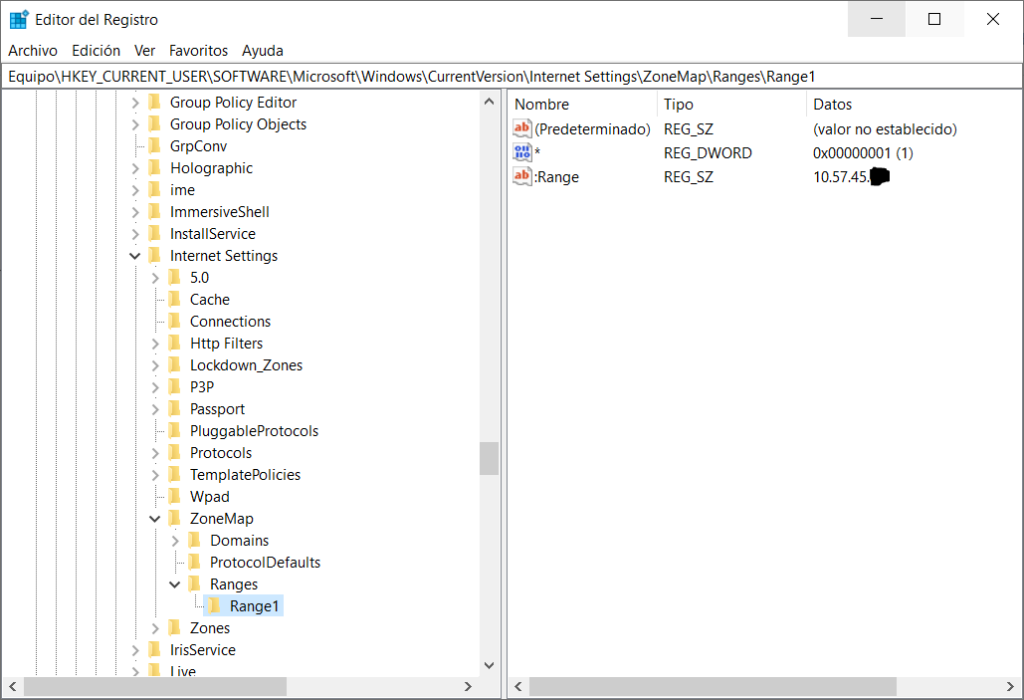Image resolution: width=1024 pixels, height=700 pixels.
Task: Click the tree pane vertical scrollbar thumb
Action: (489, 458)
